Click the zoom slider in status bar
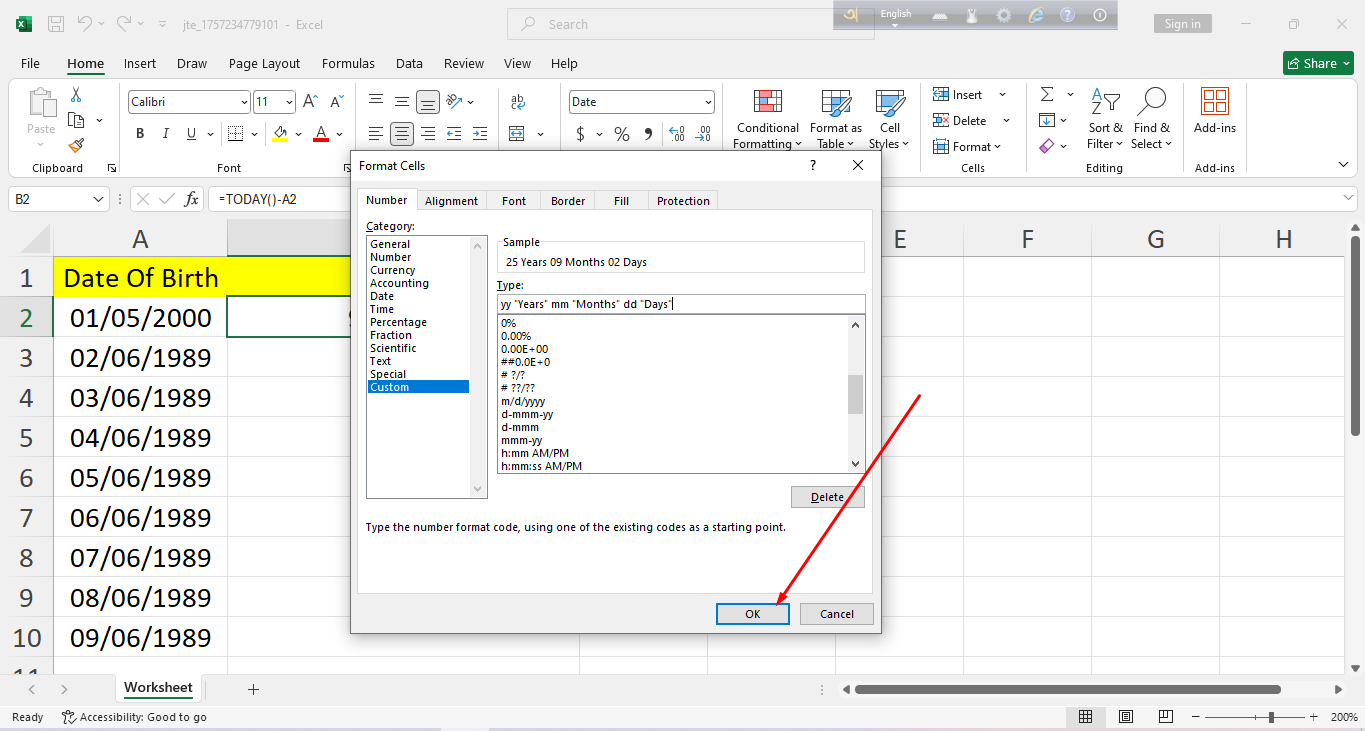The height and width of the screenshot is (731, 1365). point(1271,717)
